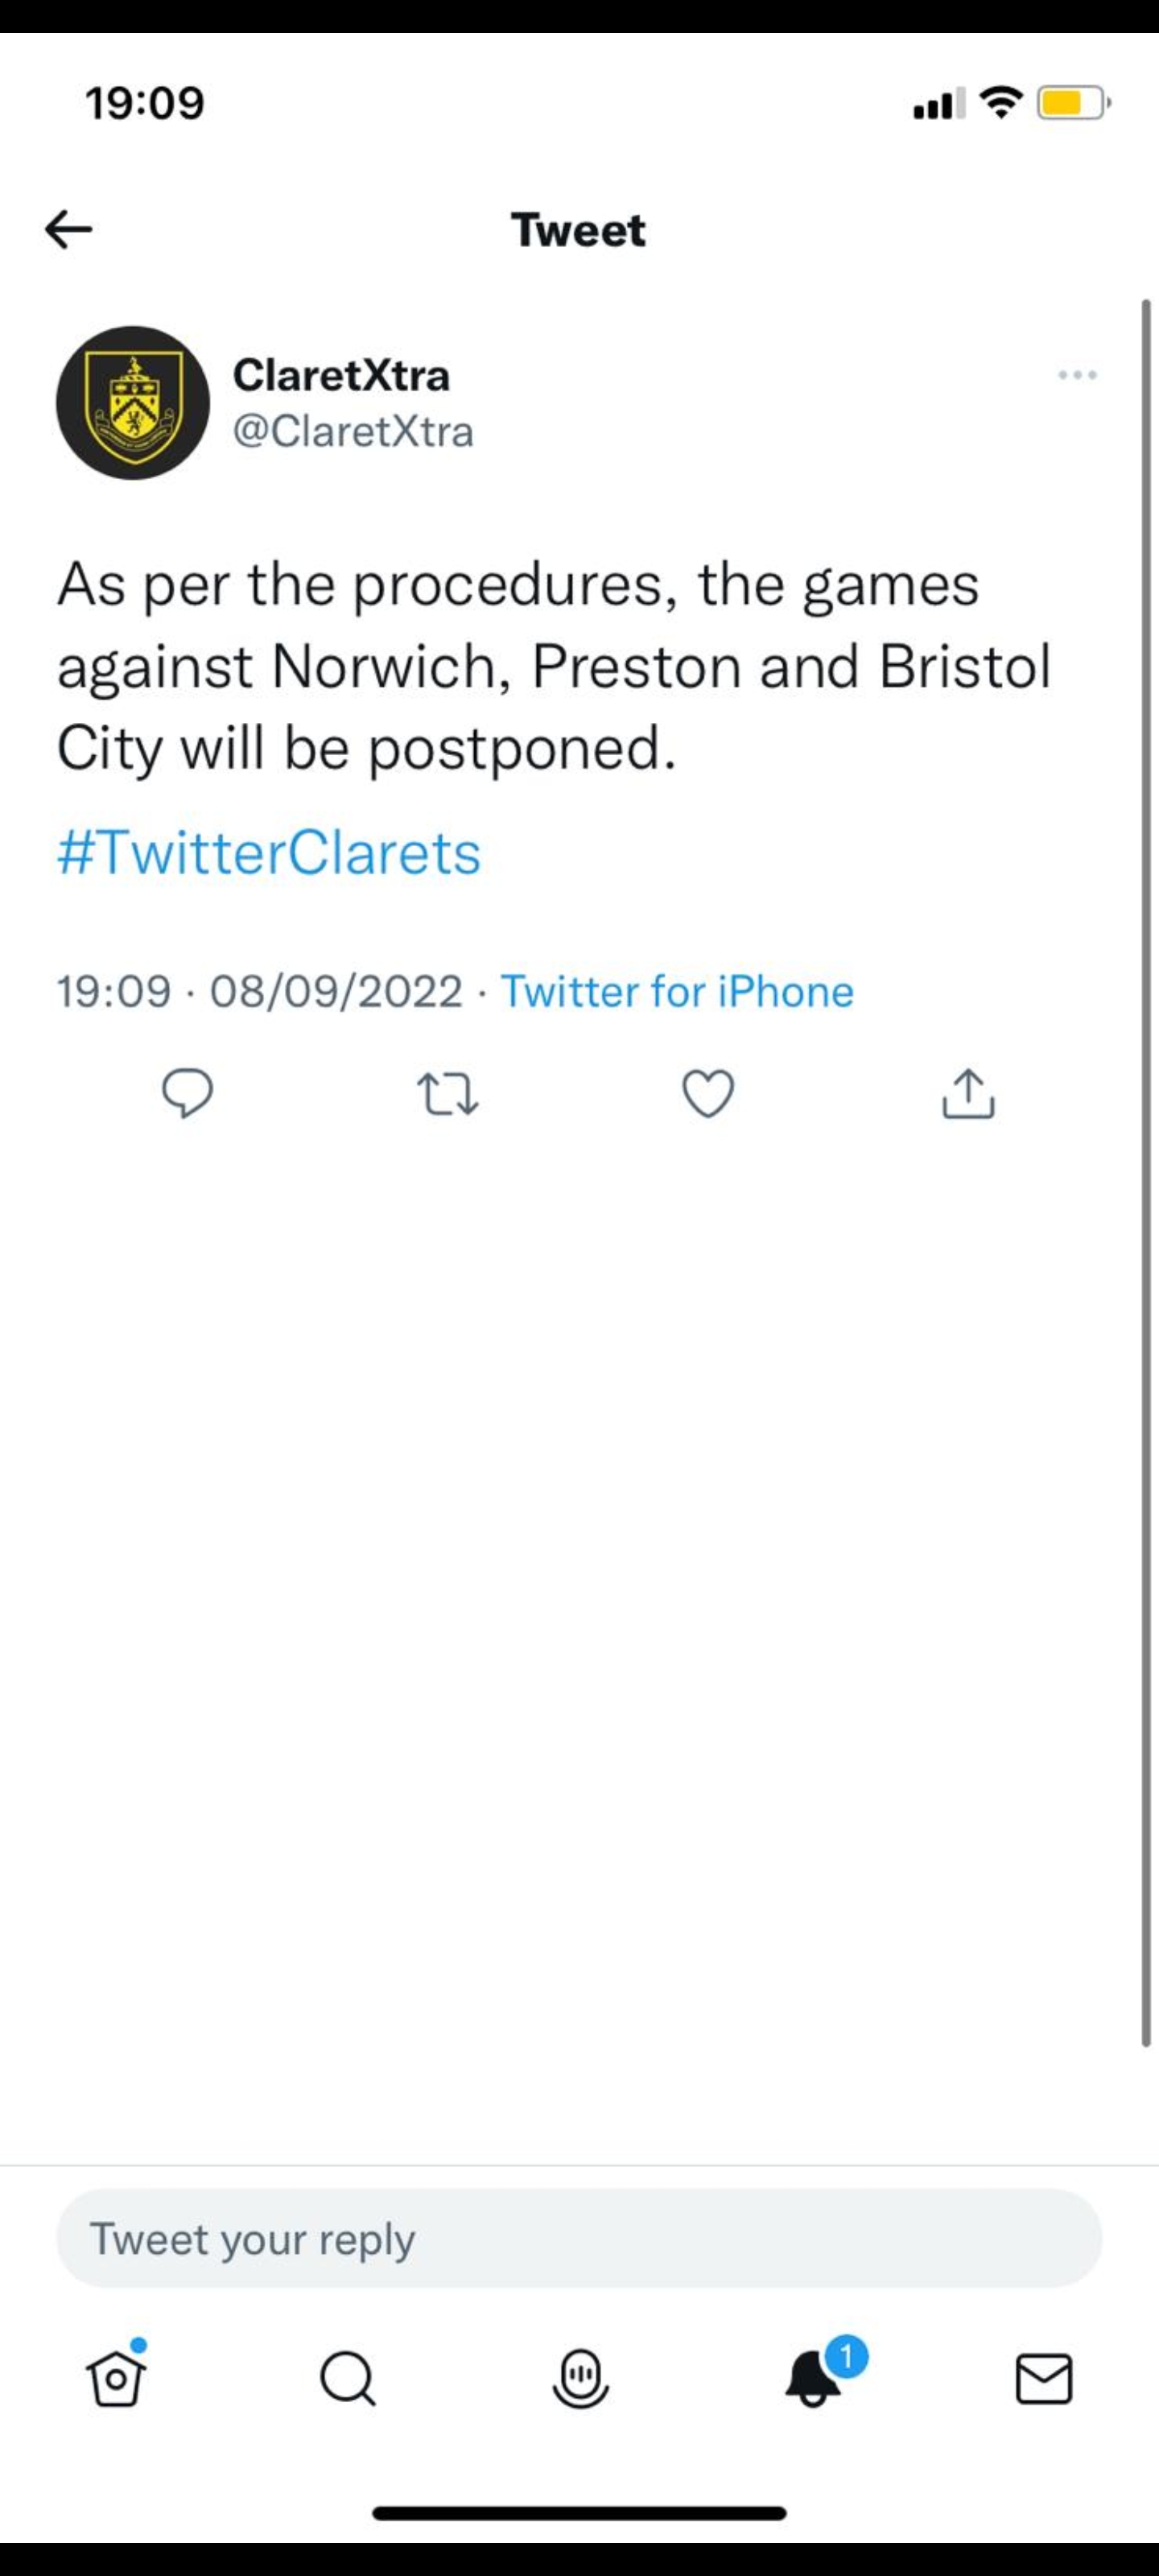This screenshot has width=1159, height=2576.
Task: Open ClaretXtra profile picture
Action: tap(133, 402)
